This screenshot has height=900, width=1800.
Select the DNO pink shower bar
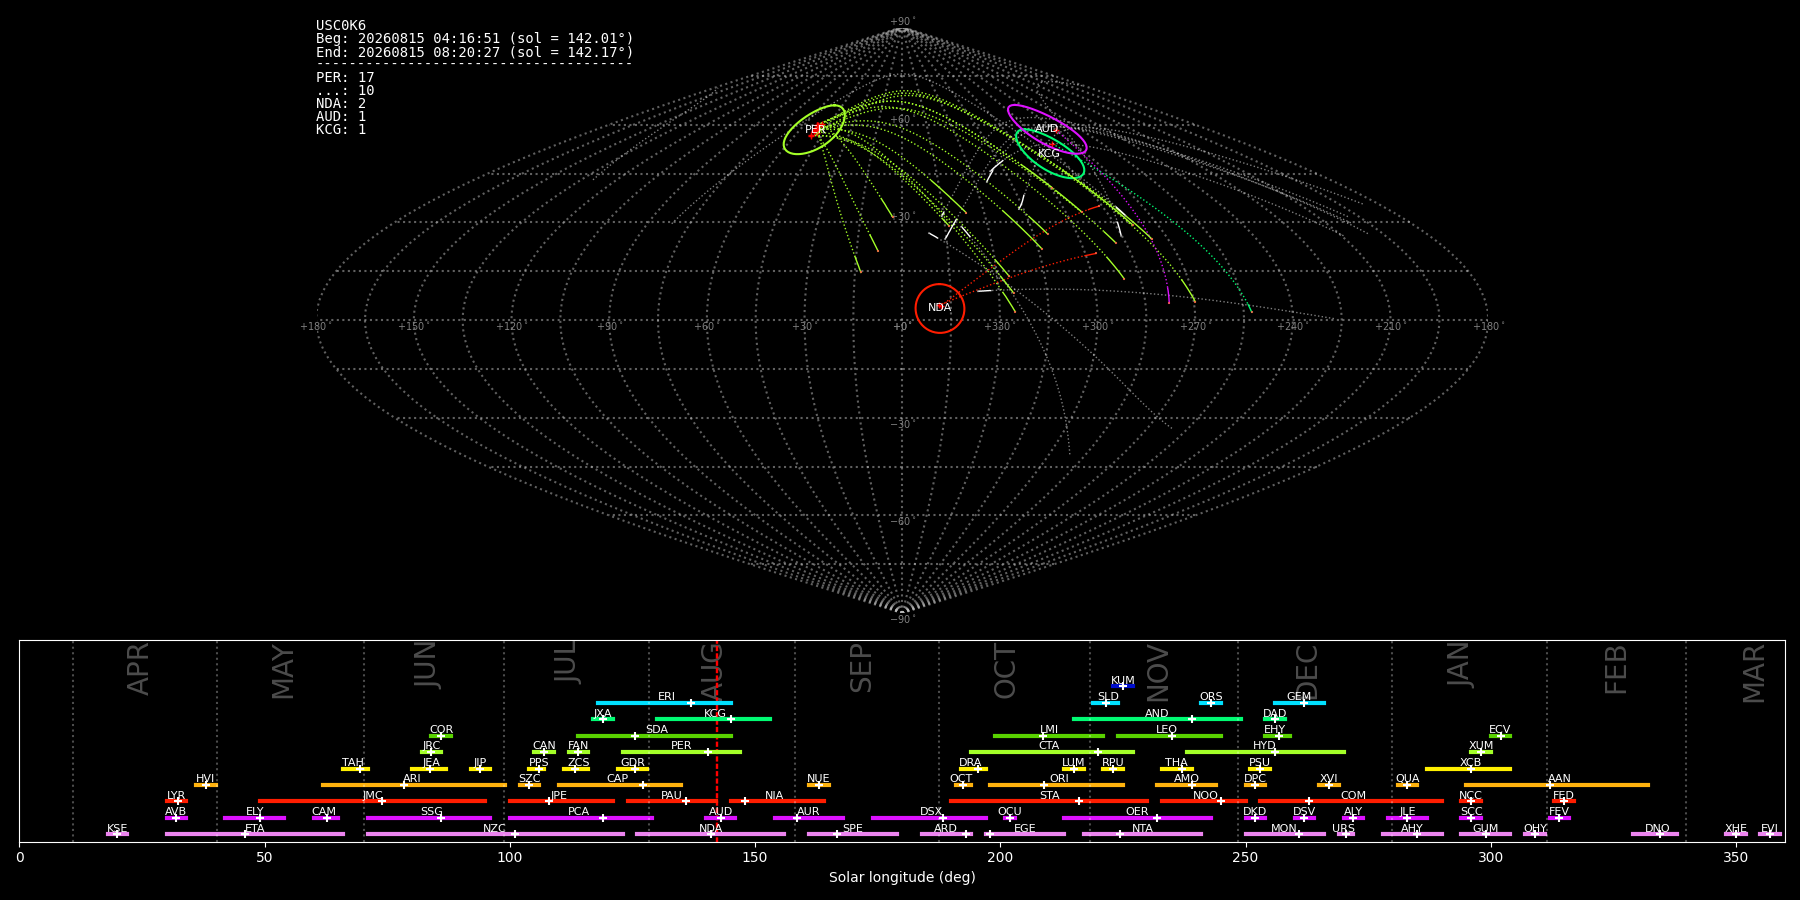(1655, 834)
